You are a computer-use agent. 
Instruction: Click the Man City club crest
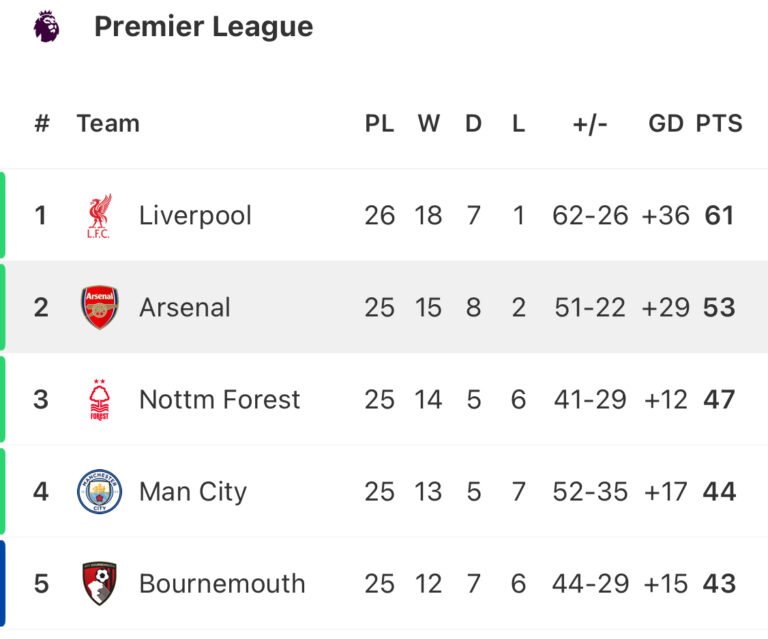tap(99, 492)
